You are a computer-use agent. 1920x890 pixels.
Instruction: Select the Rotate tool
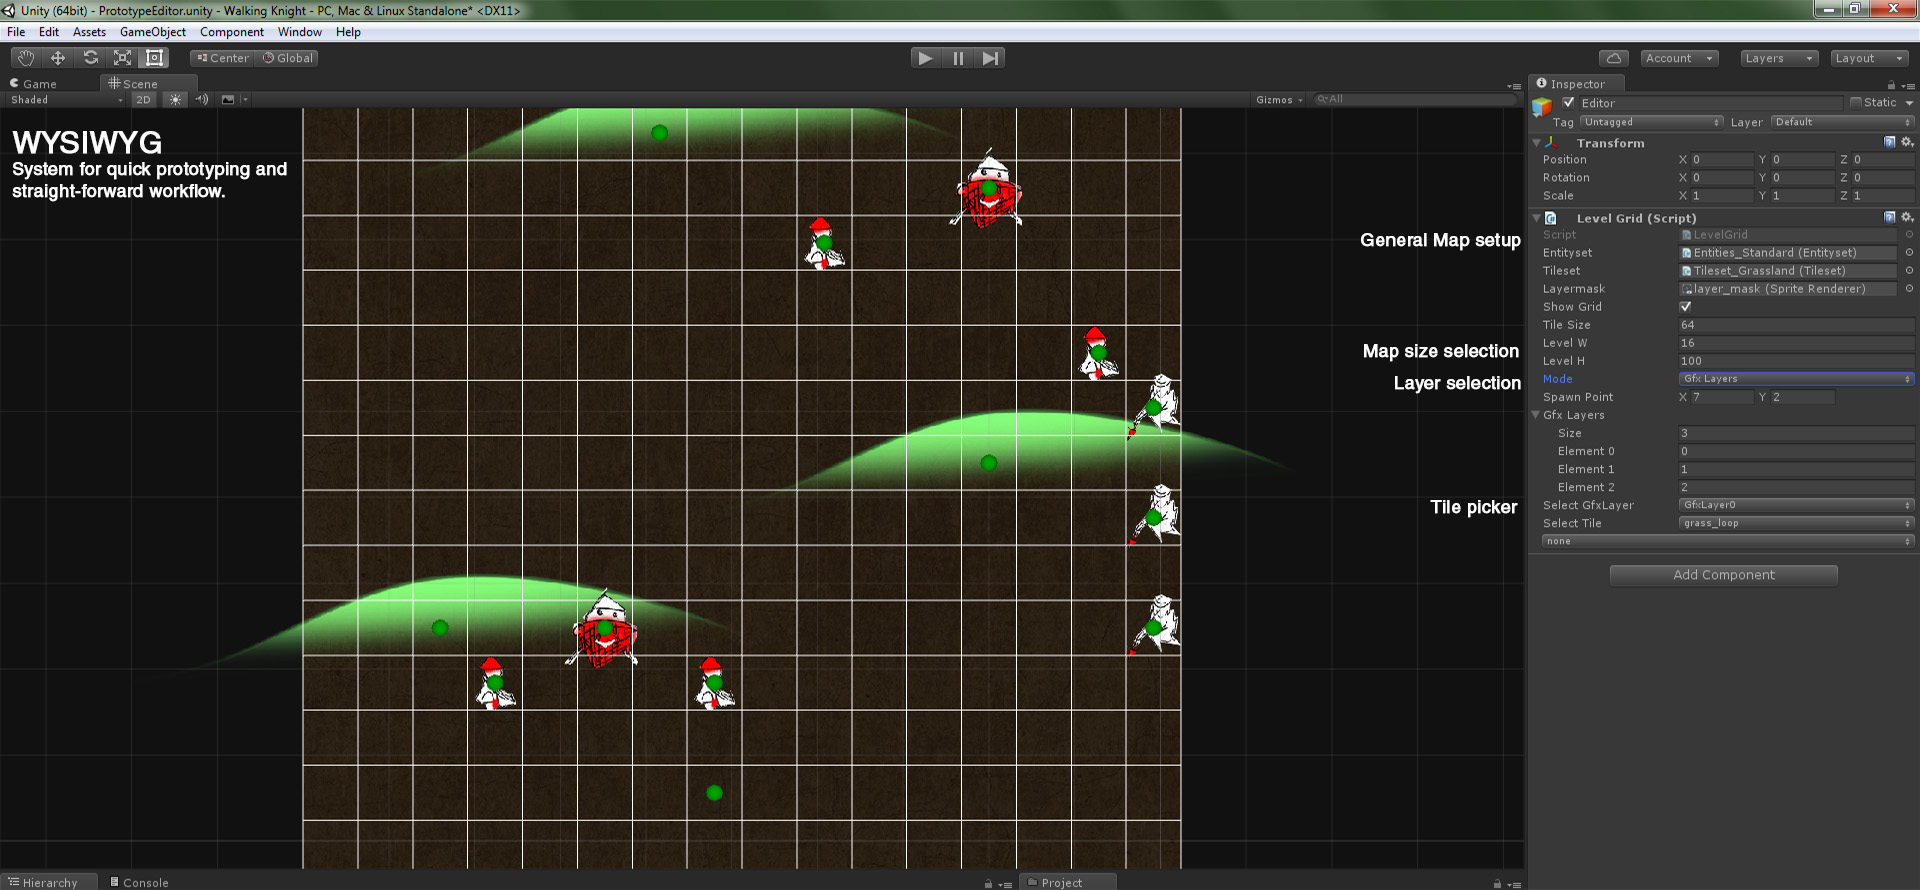90,58
